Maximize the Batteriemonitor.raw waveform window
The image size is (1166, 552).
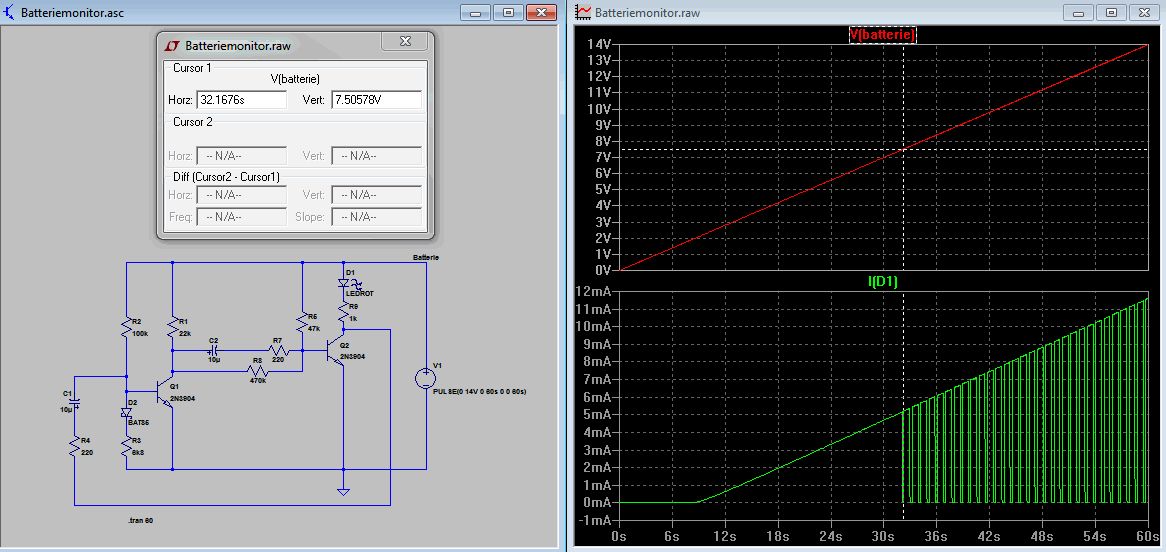pyautogui.click(x=1109, y=12)
